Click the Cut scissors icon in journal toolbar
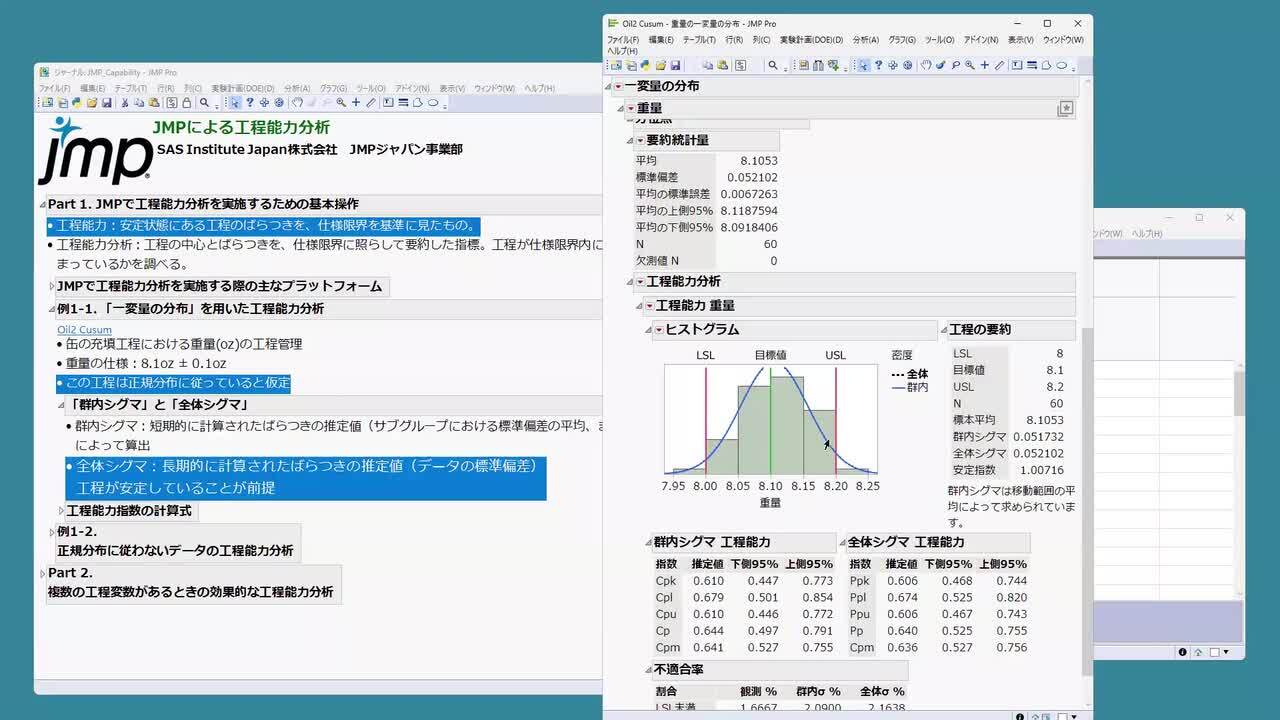The height and width of the screenshot is (720, 1280). 125,102
